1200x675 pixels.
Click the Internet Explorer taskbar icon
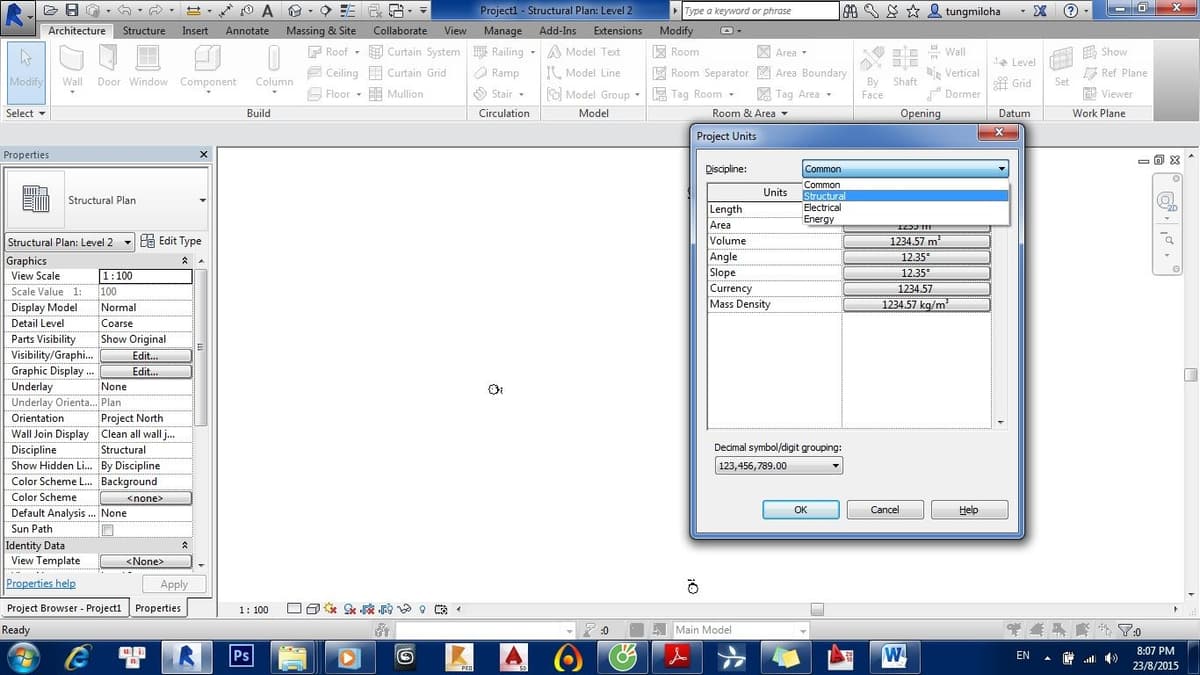(x=79, y=656)
